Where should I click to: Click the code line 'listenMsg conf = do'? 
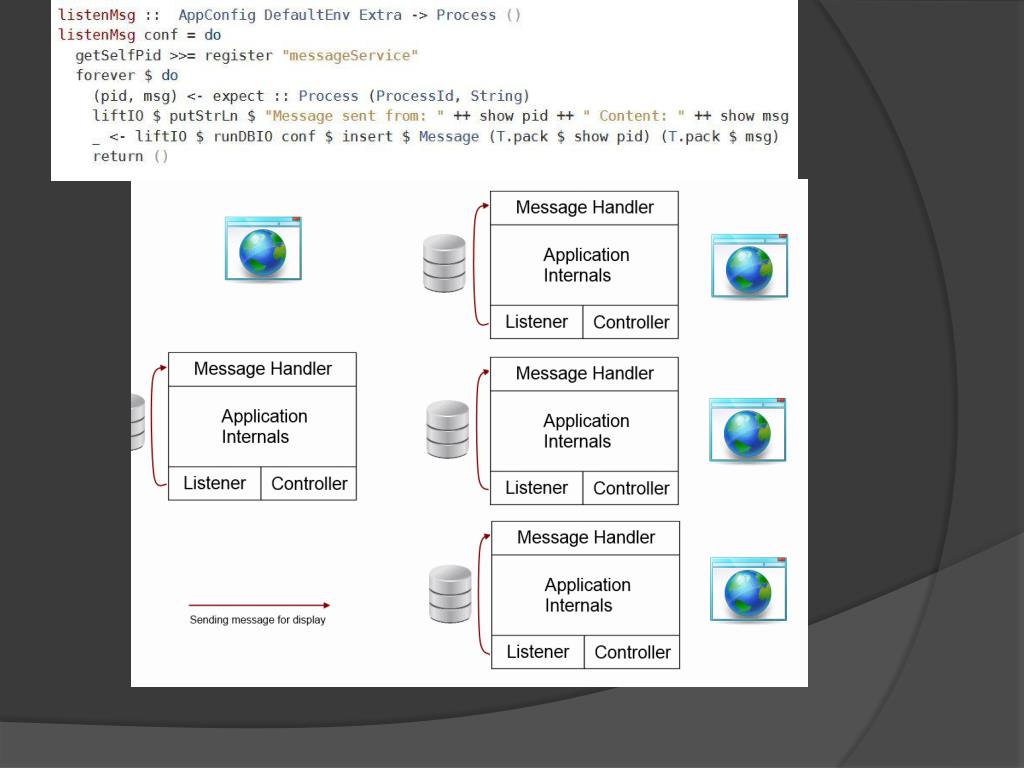click(x=139, y=35)
